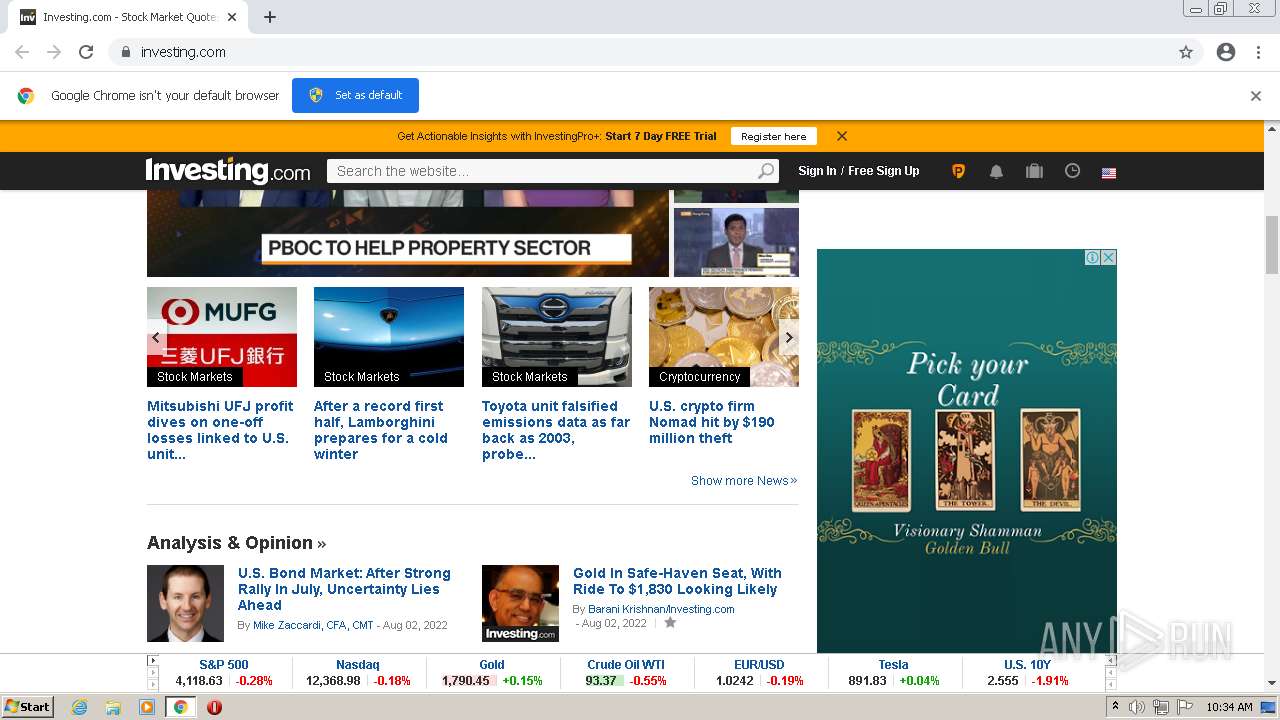Open the InvestingPro icon in header

(958, 171)
